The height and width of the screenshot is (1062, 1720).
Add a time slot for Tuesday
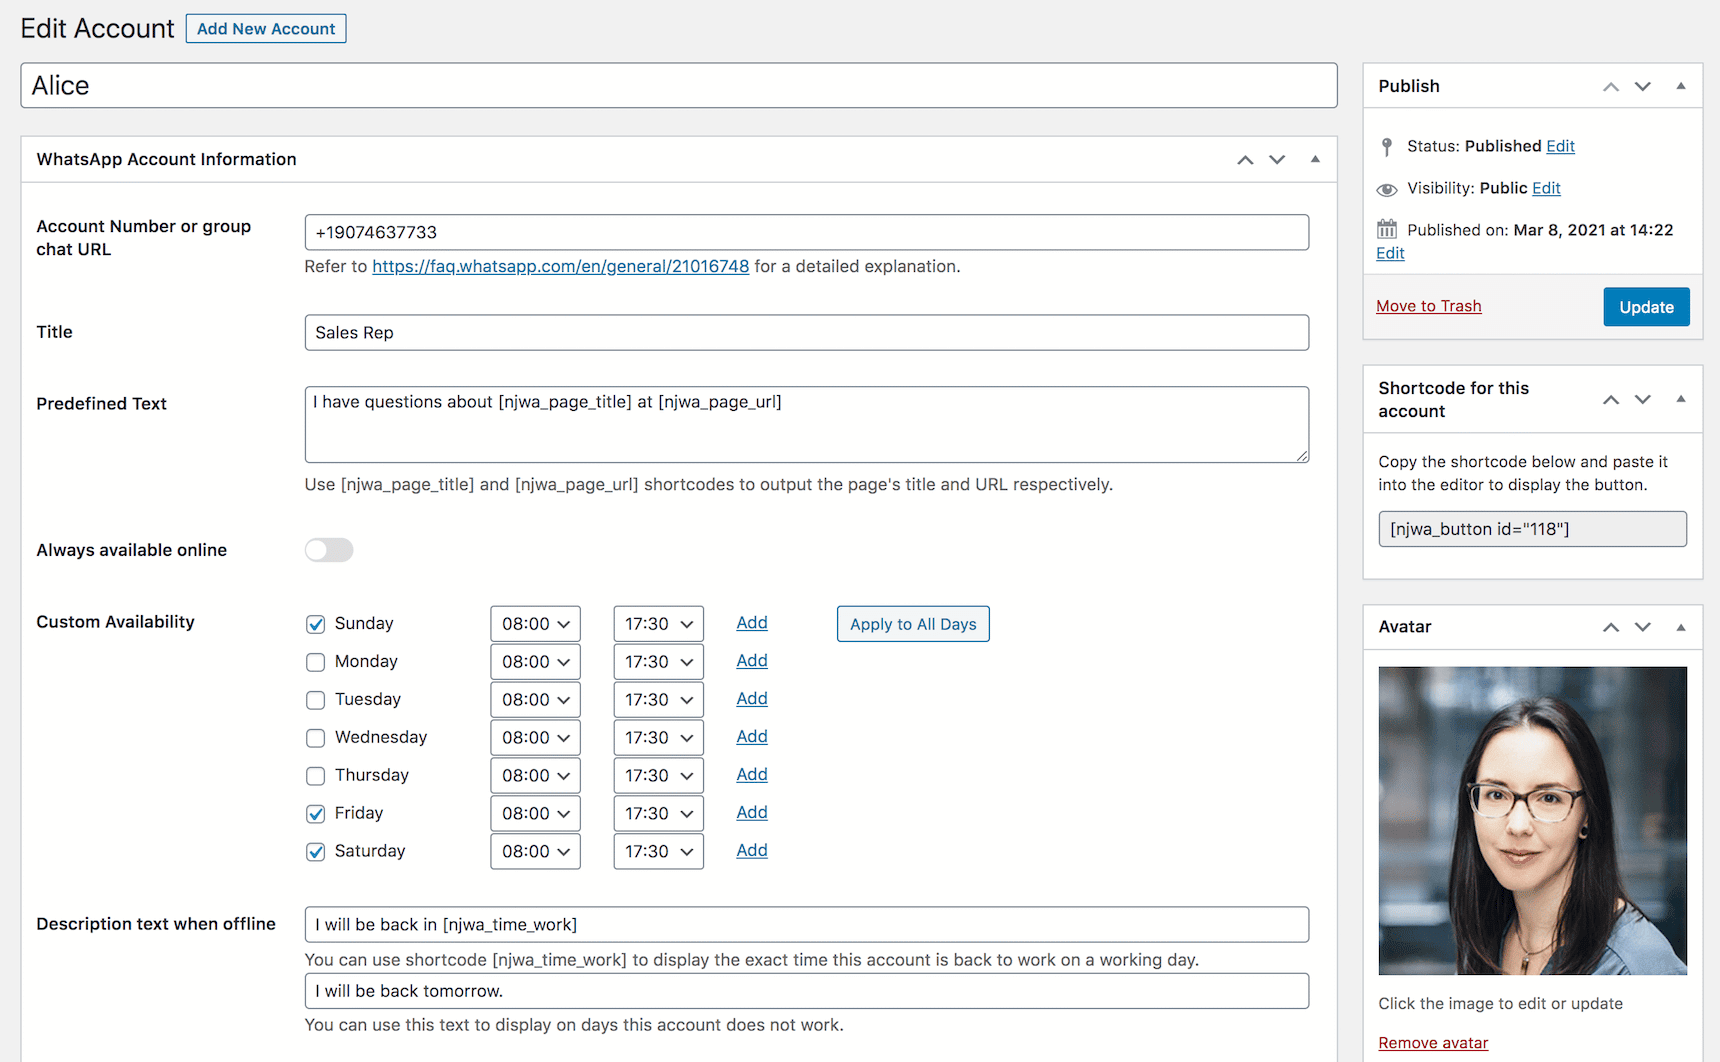(x=752, y=699)
